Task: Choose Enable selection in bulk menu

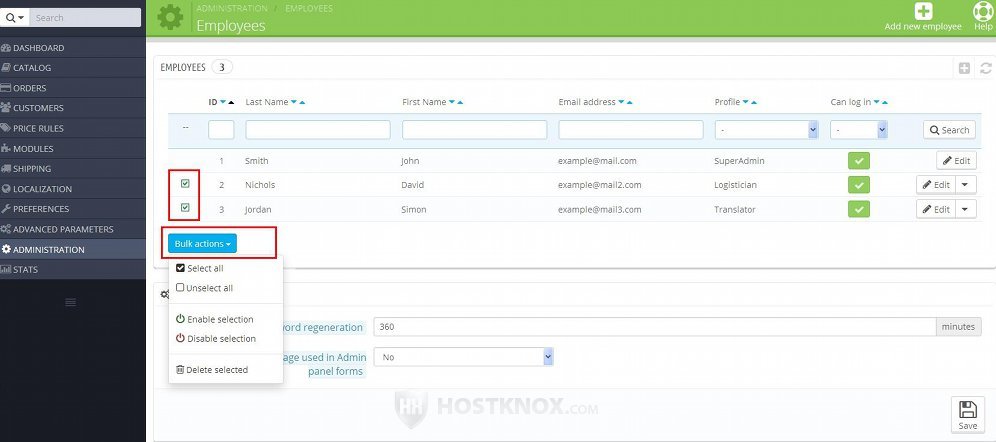Action: [215, 319]
